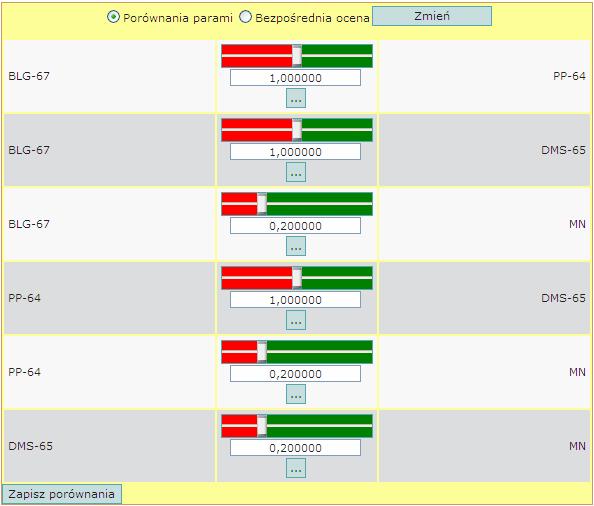Click slider handle in BLG-67 vs PP-64 row
Viewport: 594px width, 506px height.
tap(297, 56)
